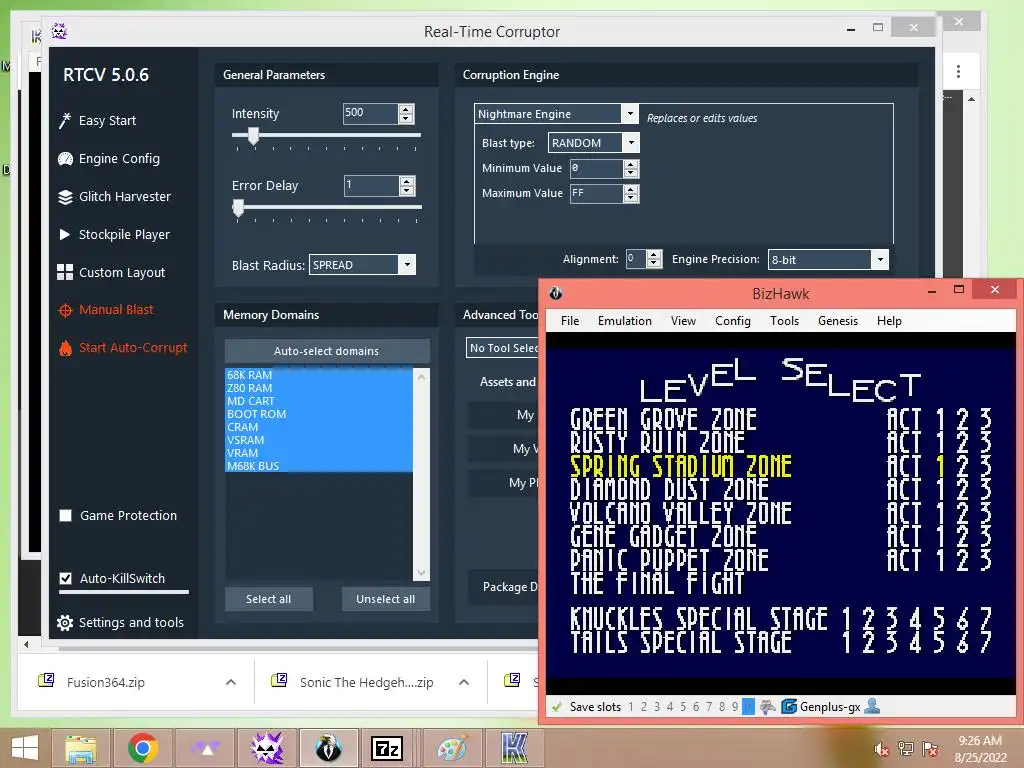Click the Genplus-gx core icon
Viewport: 1024px width, 768px height.
click(789, 707)
